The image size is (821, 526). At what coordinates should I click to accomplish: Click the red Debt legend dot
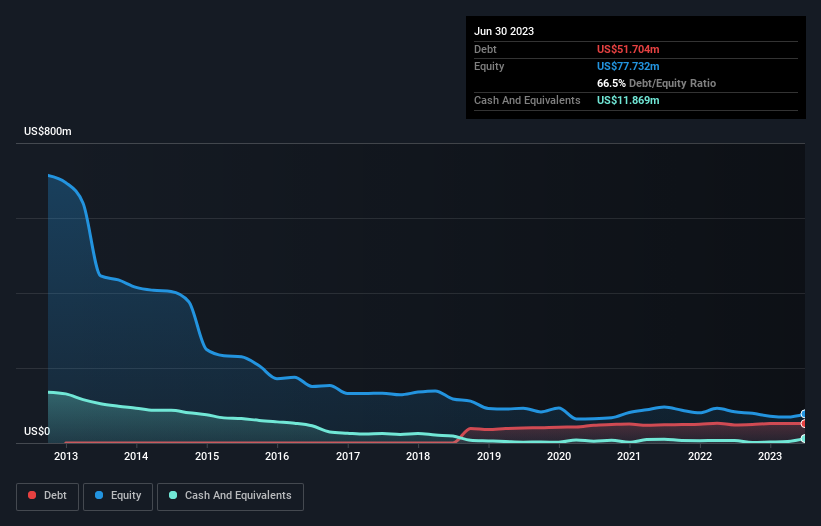(32, 495)
